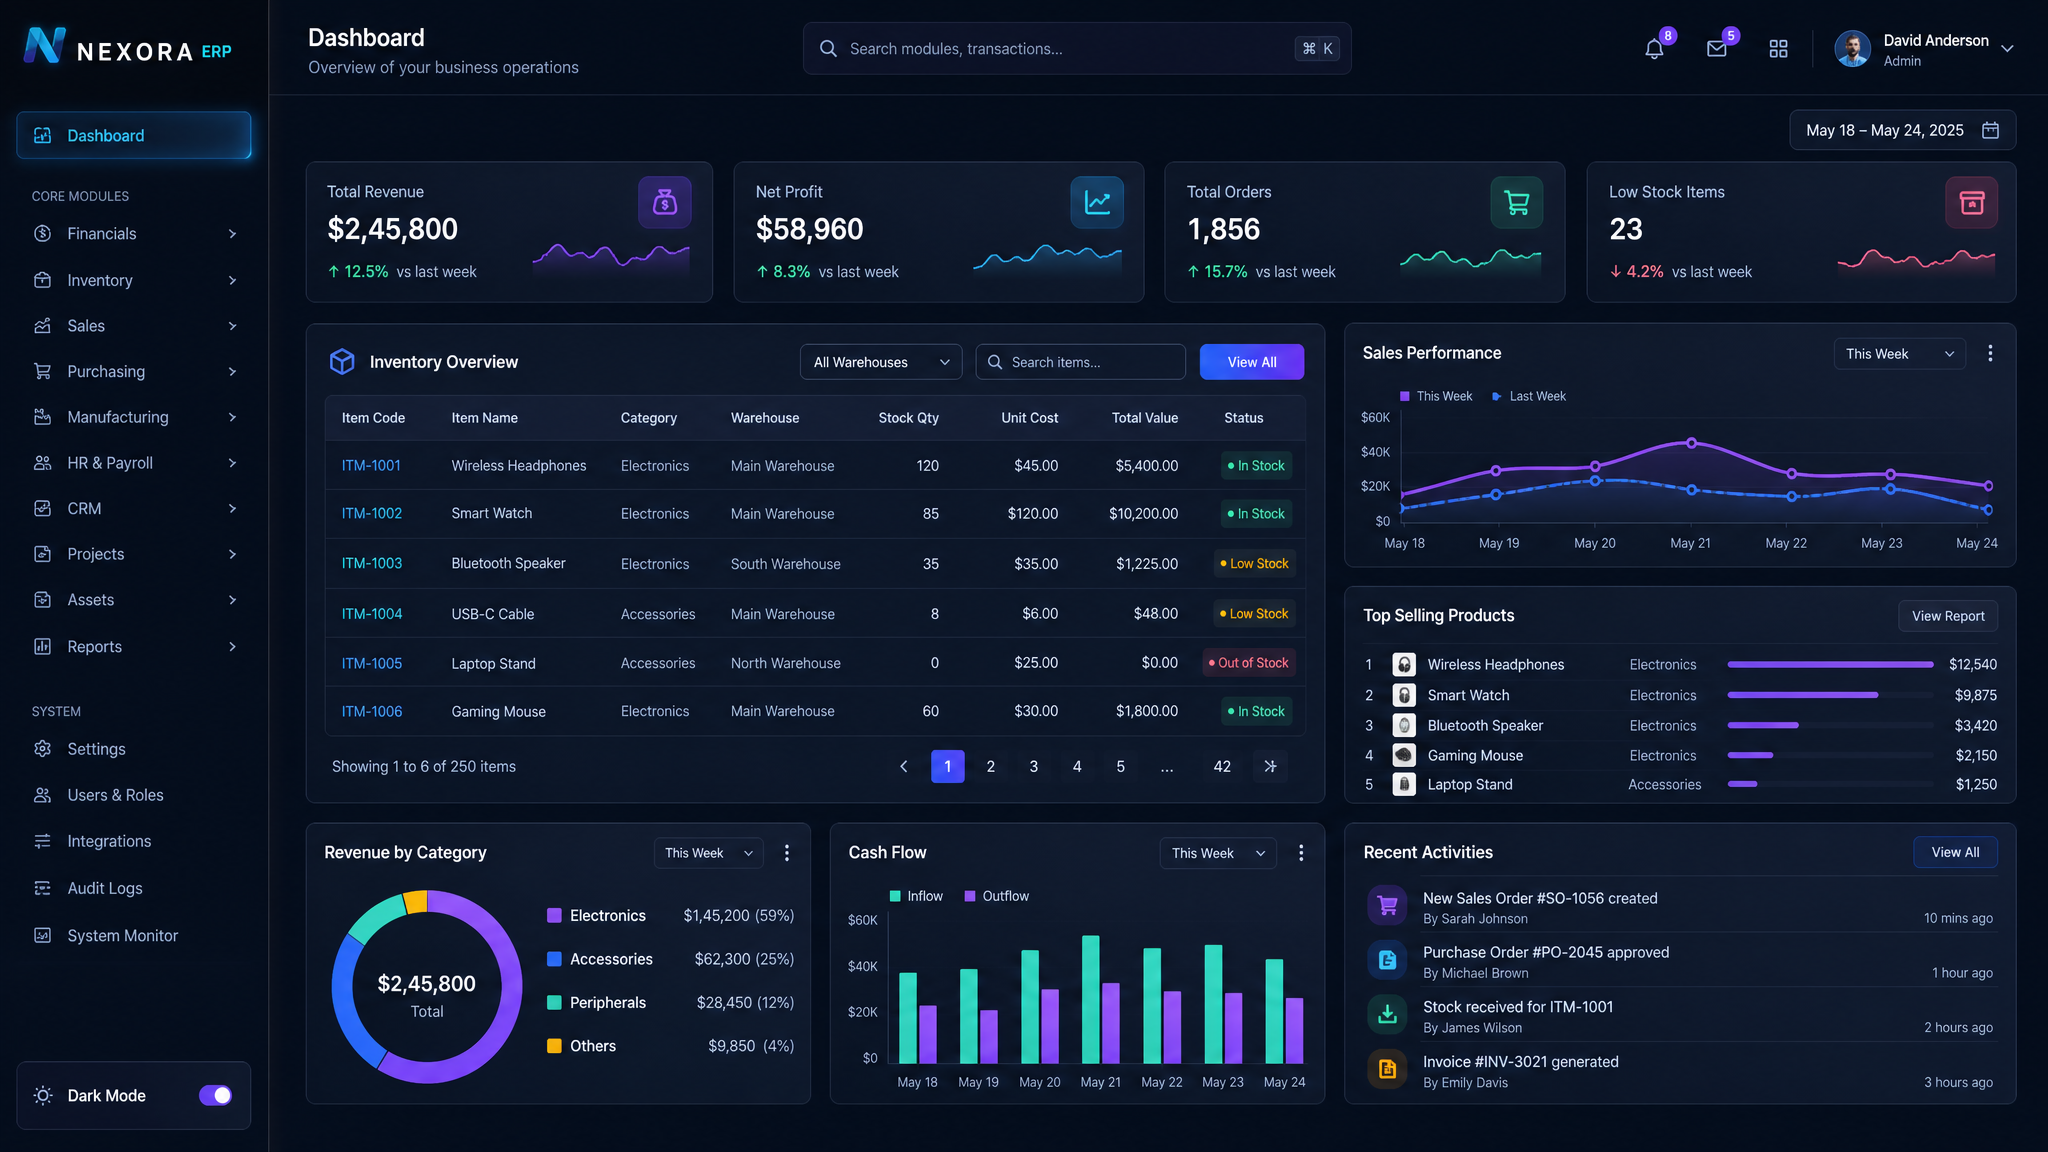Open Audit Logs in sidebar
This screenshot has height=1152, width=2048.
coord(134,888)
